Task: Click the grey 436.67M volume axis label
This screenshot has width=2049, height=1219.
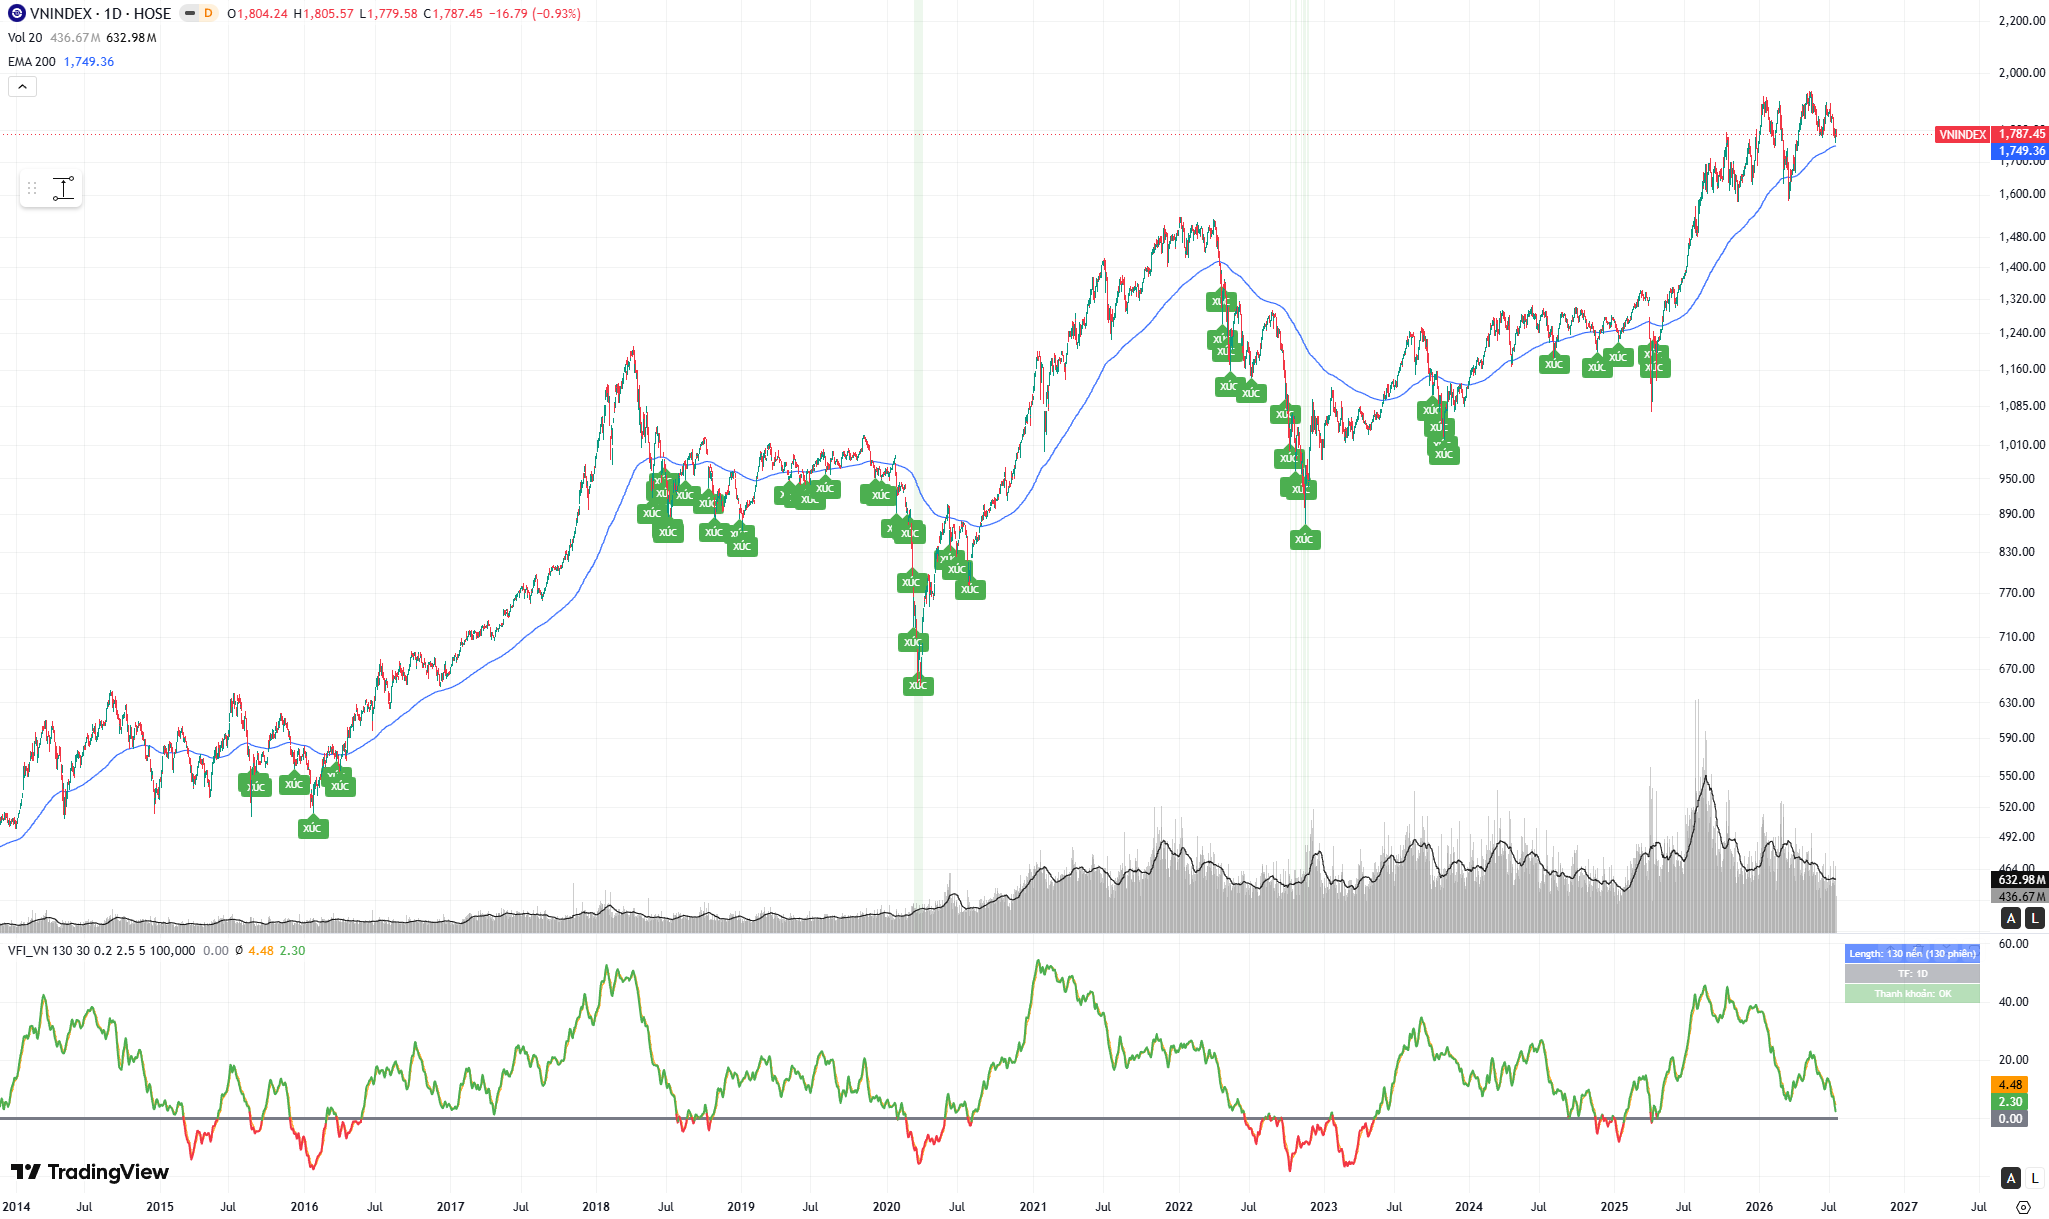Action: [x=2020, y=897]
